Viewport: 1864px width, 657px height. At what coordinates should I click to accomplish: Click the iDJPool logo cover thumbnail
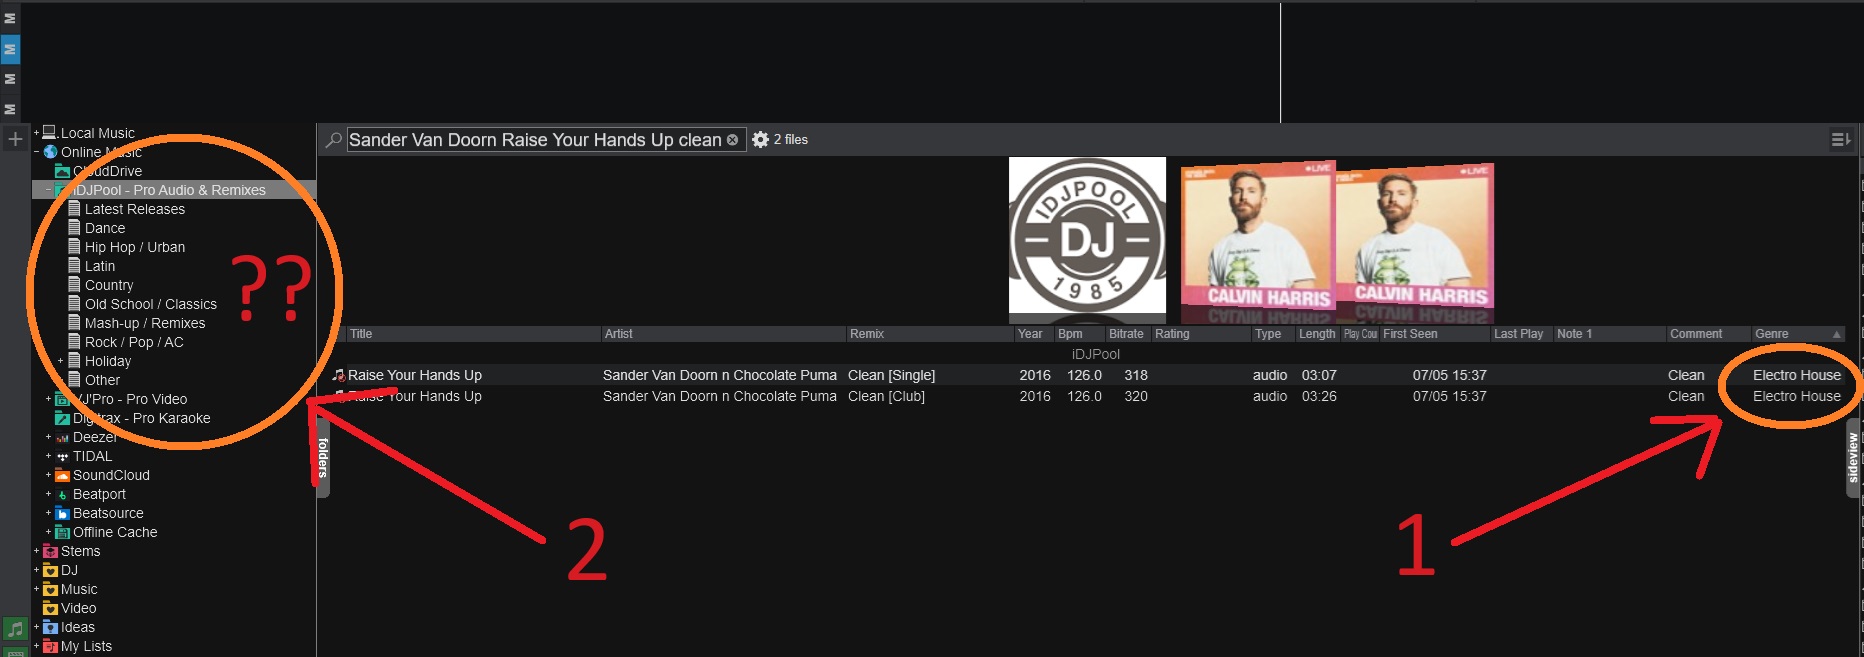(1087, 235)
